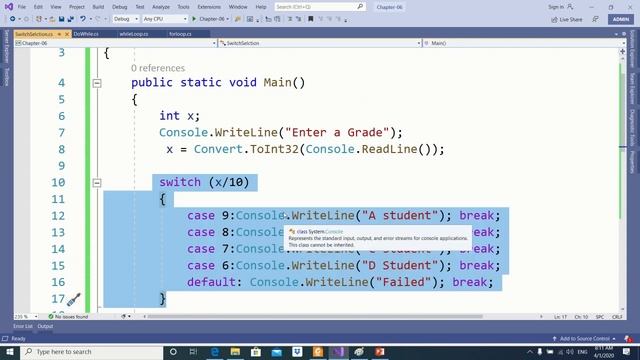640x360 pixels.
Task: Start debugging with green play icon
Action: 194,19
